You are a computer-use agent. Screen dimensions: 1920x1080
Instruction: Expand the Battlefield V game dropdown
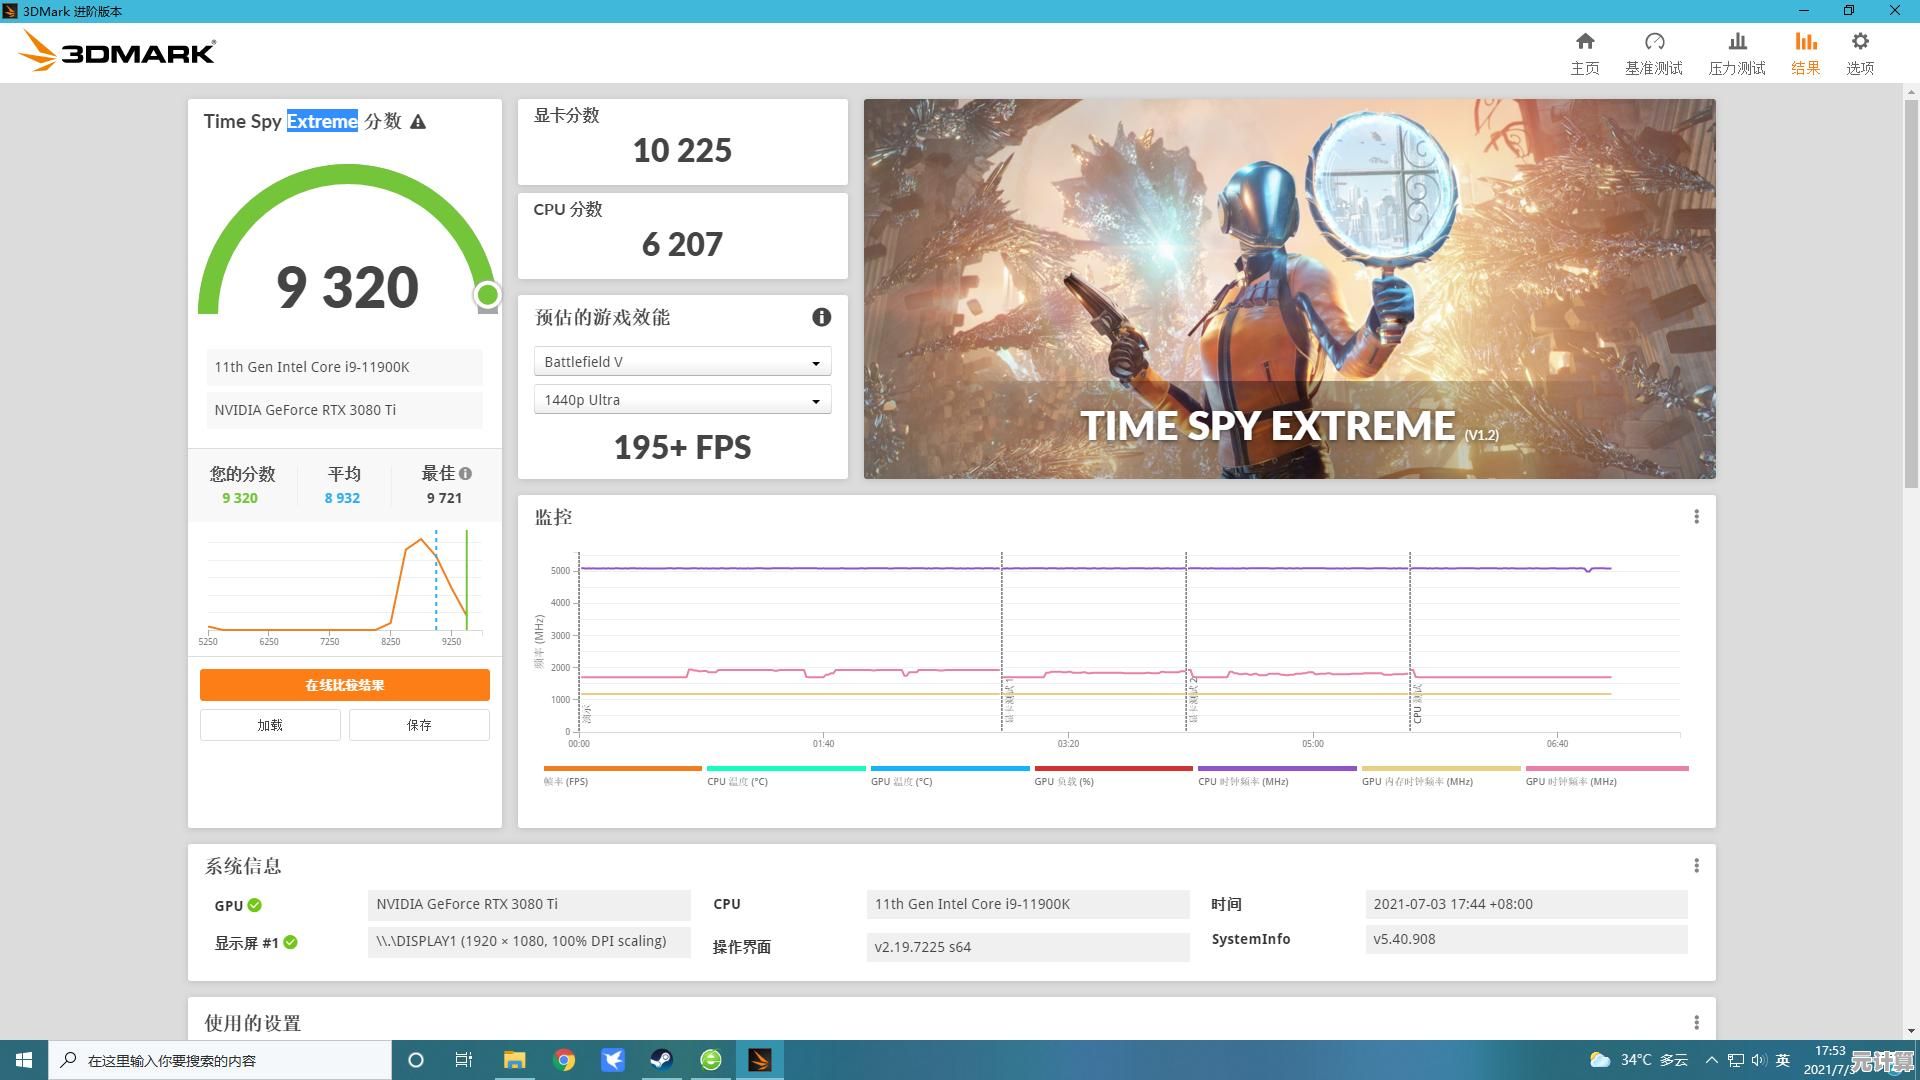click(682, 362)
